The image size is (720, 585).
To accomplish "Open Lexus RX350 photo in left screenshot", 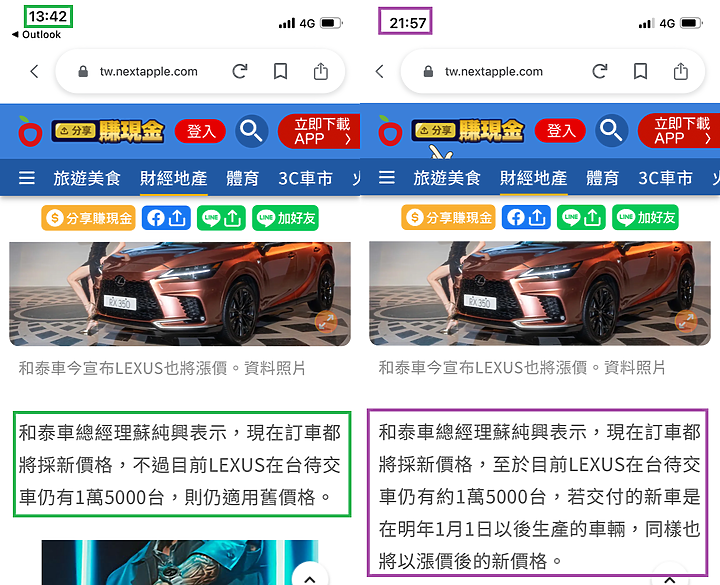I will pyautogui.click(x=180, y=294).
